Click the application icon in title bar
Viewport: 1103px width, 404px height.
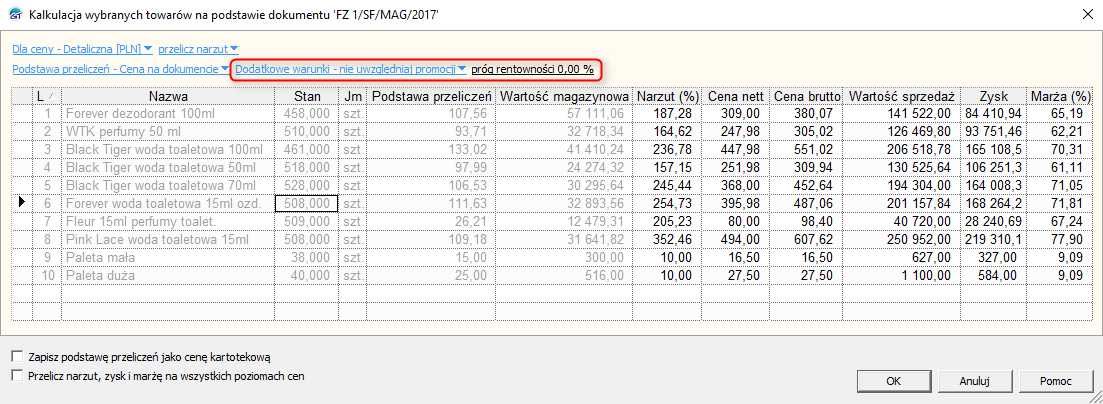(x=13, y=13)
